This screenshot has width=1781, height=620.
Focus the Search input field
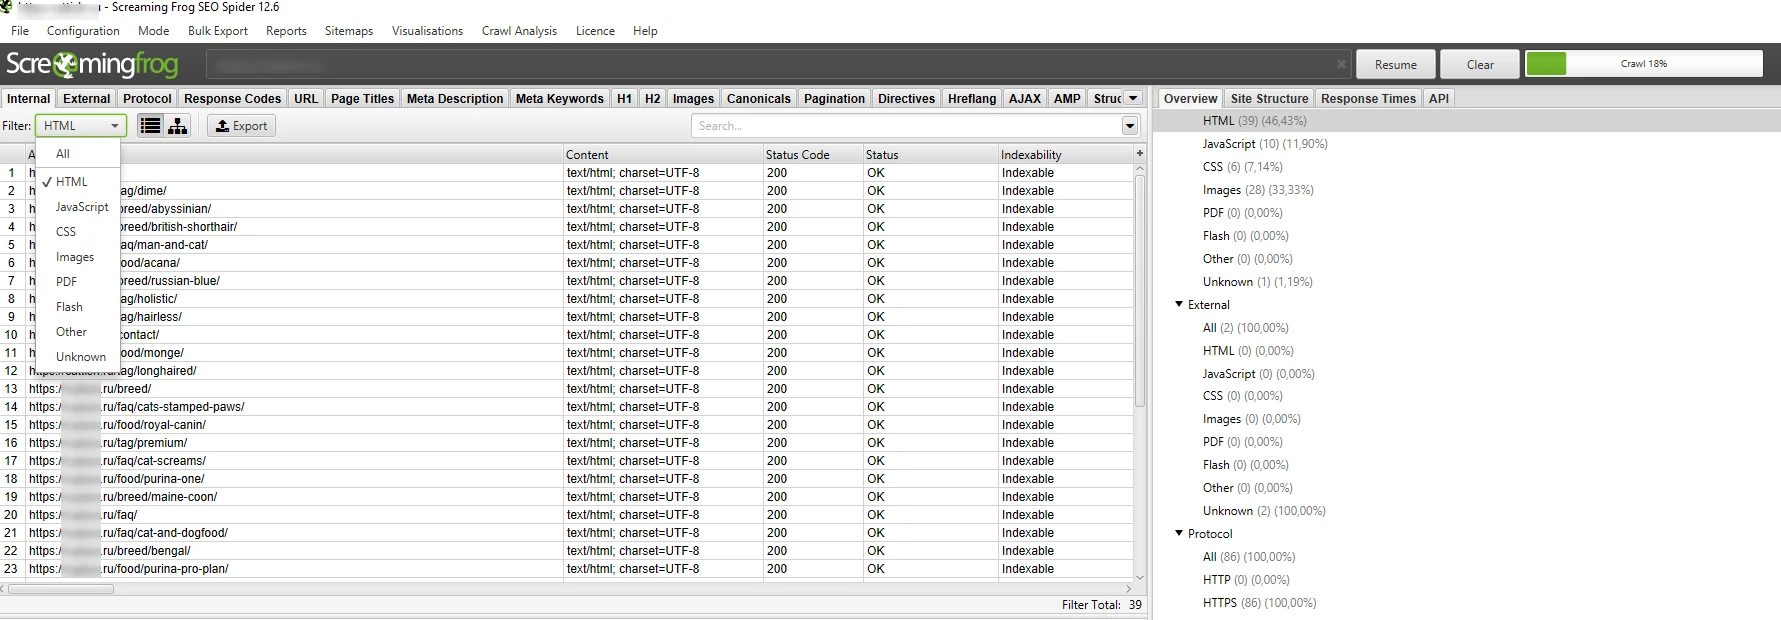coord(905,126)
